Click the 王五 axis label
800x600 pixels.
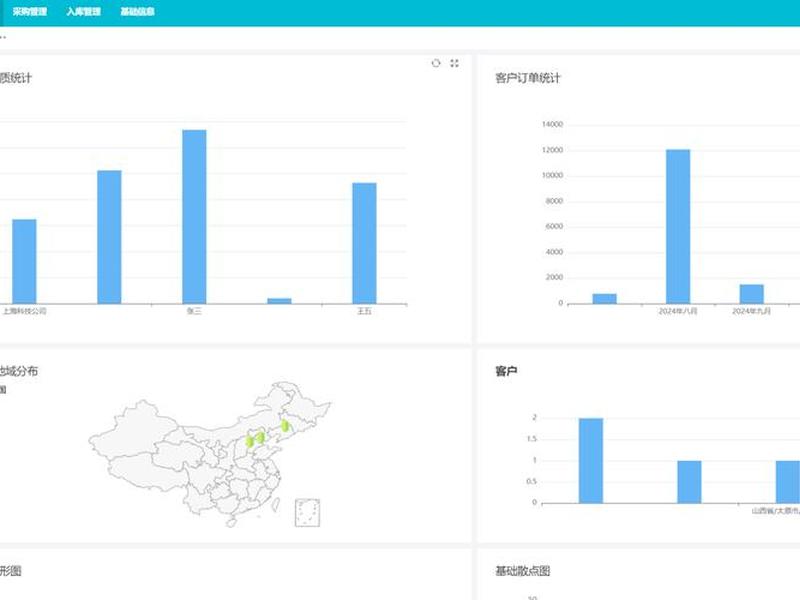tap(364, 311)
